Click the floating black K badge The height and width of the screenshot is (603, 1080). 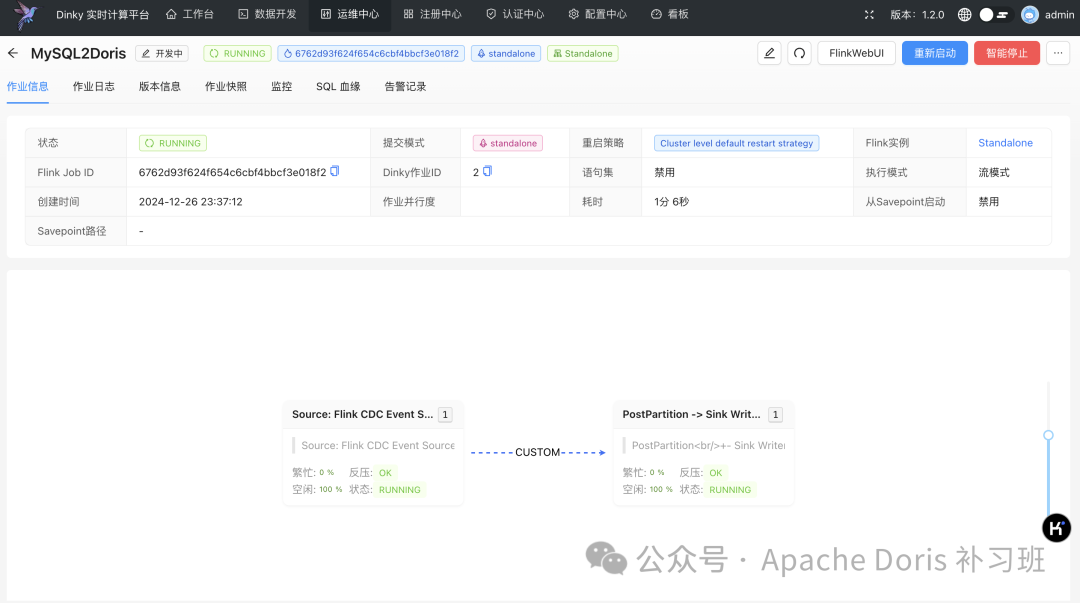pyautogui.click(x=1056, y=528)
